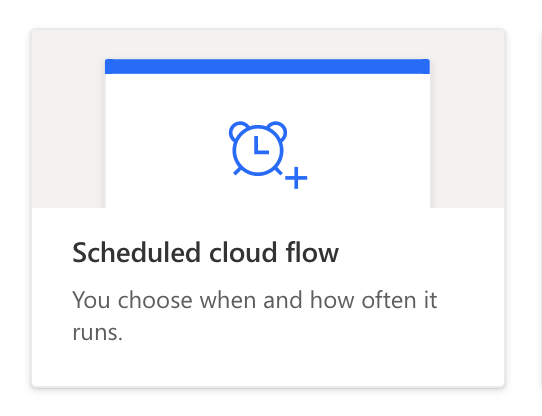Click the gray area left of the preview
This screenshot has height=416, width=542.
(68, 119)
